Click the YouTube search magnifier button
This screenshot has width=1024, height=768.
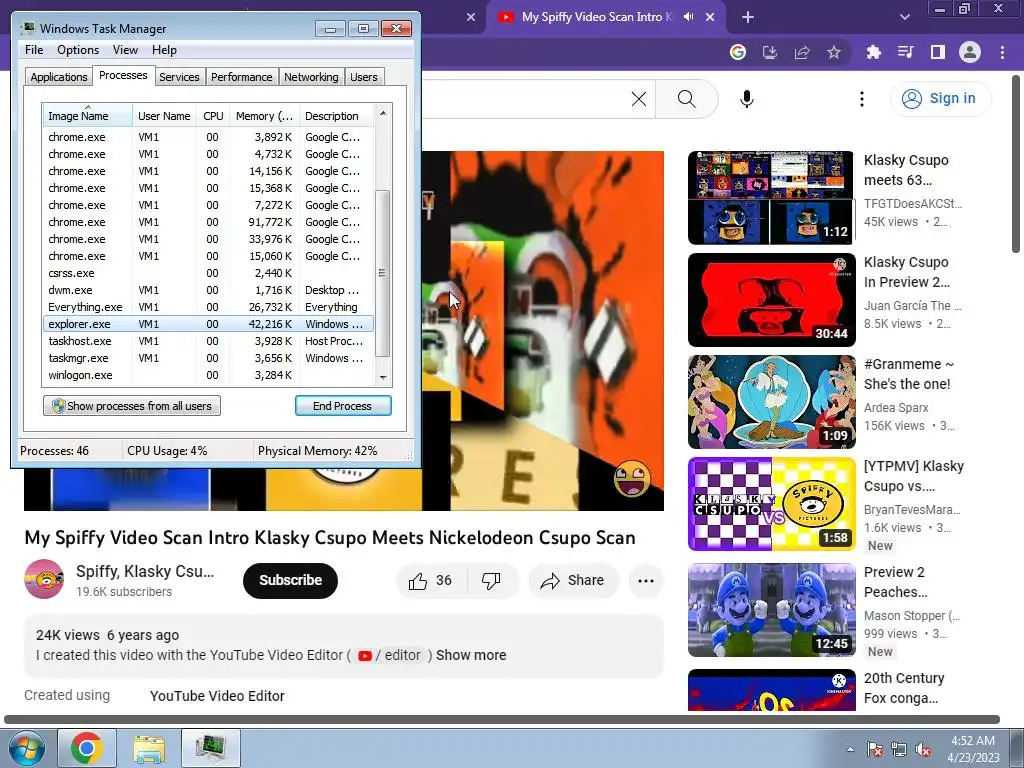coord(686,99)
